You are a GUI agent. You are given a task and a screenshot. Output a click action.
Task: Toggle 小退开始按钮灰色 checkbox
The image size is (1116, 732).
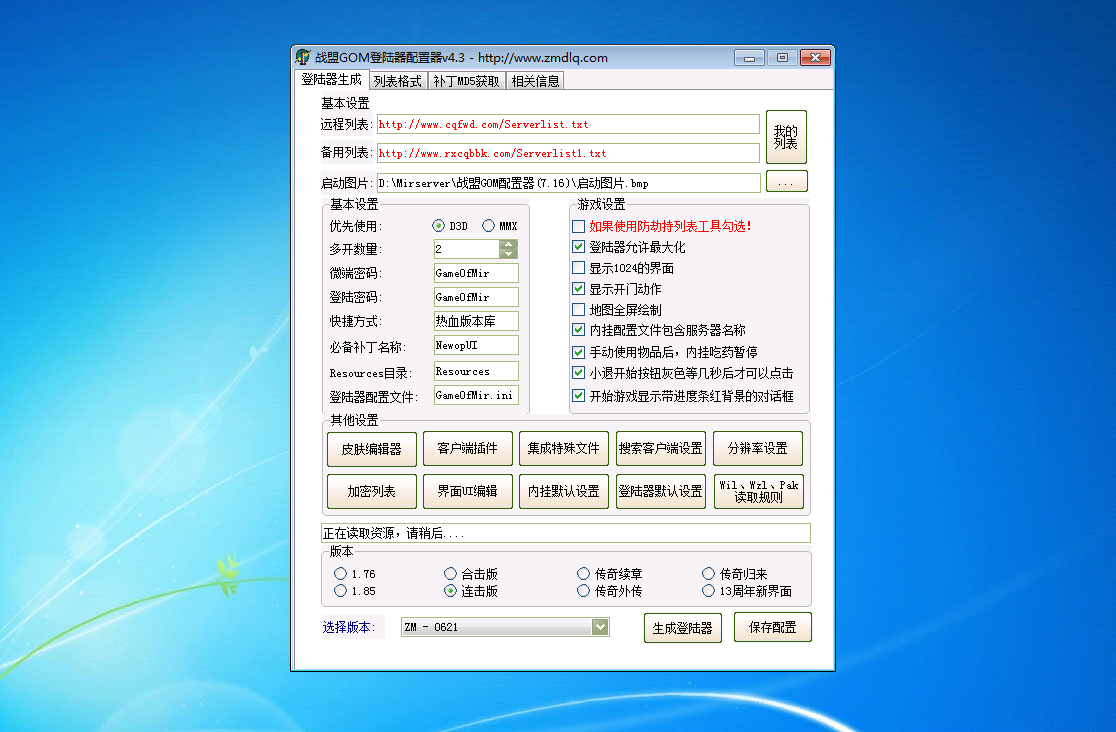[x=579, y=372]
